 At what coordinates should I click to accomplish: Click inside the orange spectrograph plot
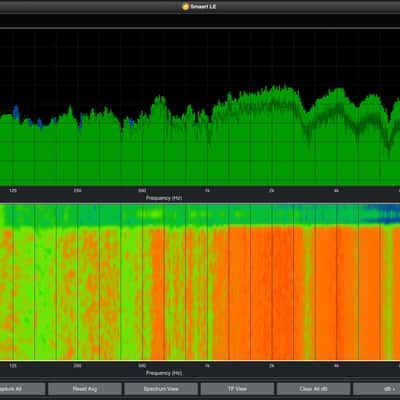pyautogui.click(x=200, y=282)
